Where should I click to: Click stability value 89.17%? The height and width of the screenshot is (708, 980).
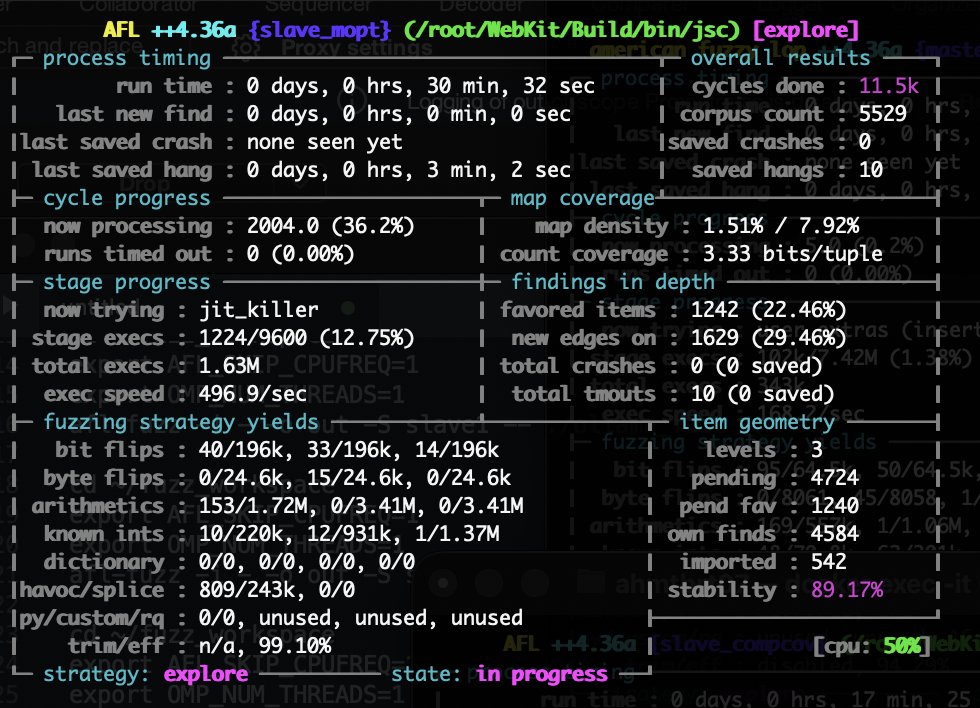(847, 590)
